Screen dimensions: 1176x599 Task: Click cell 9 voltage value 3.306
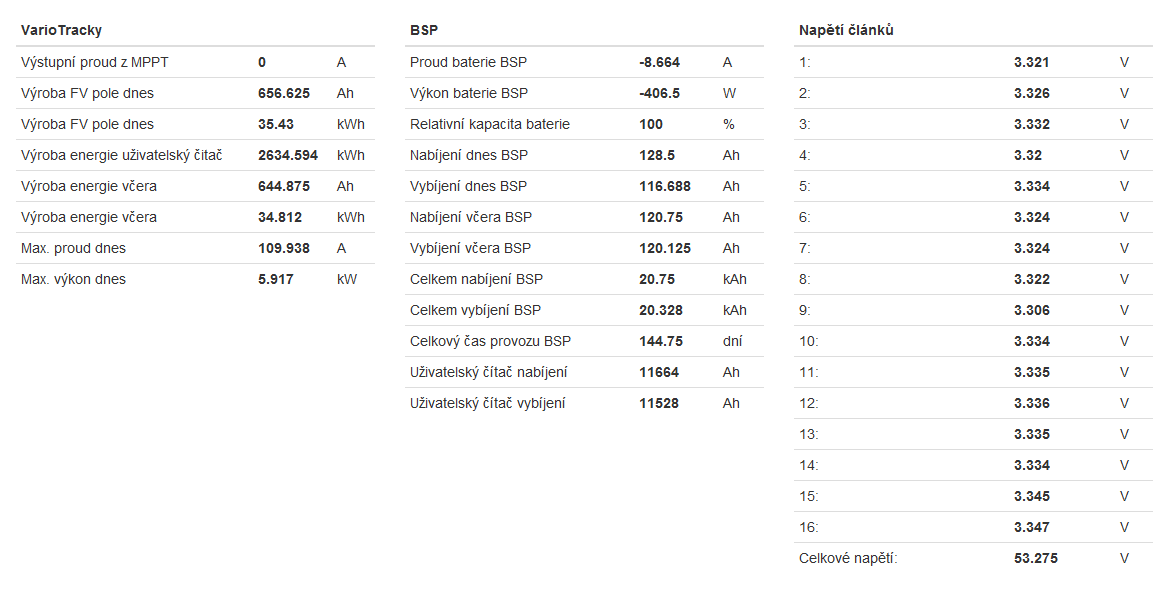(1031, 310)
